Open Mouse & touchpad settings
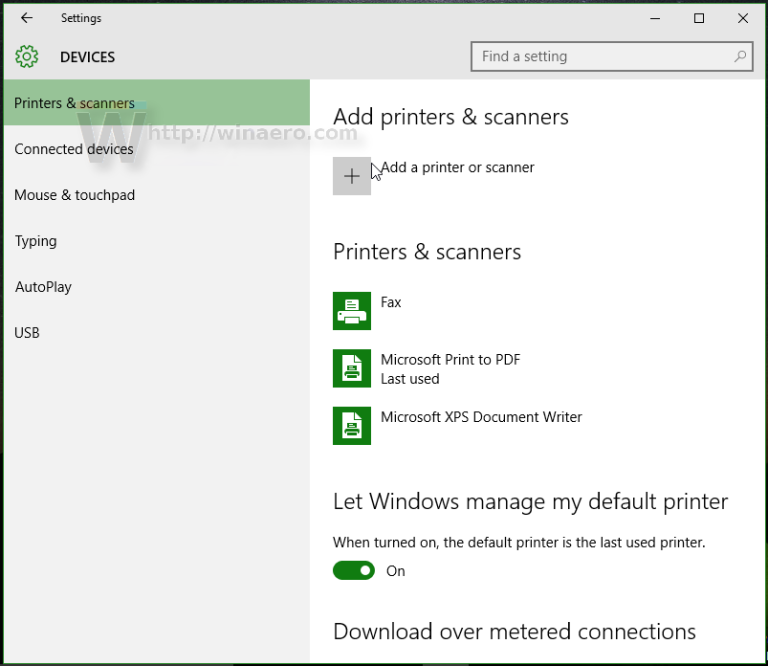The height and width of the screenshot is (666, 768). (x=75, y=195)
